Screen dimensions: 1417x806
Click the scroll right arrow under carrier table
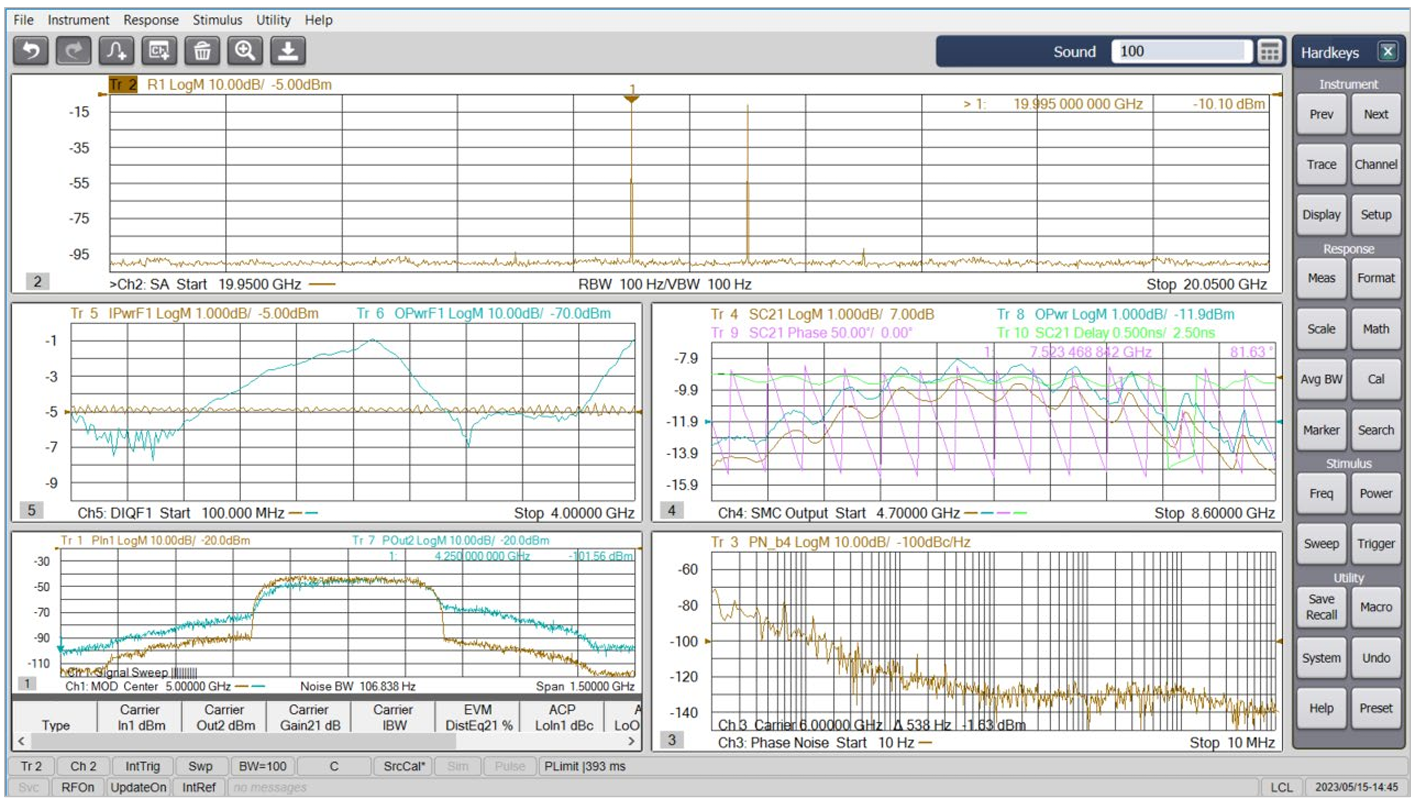(x=632, y=741)
